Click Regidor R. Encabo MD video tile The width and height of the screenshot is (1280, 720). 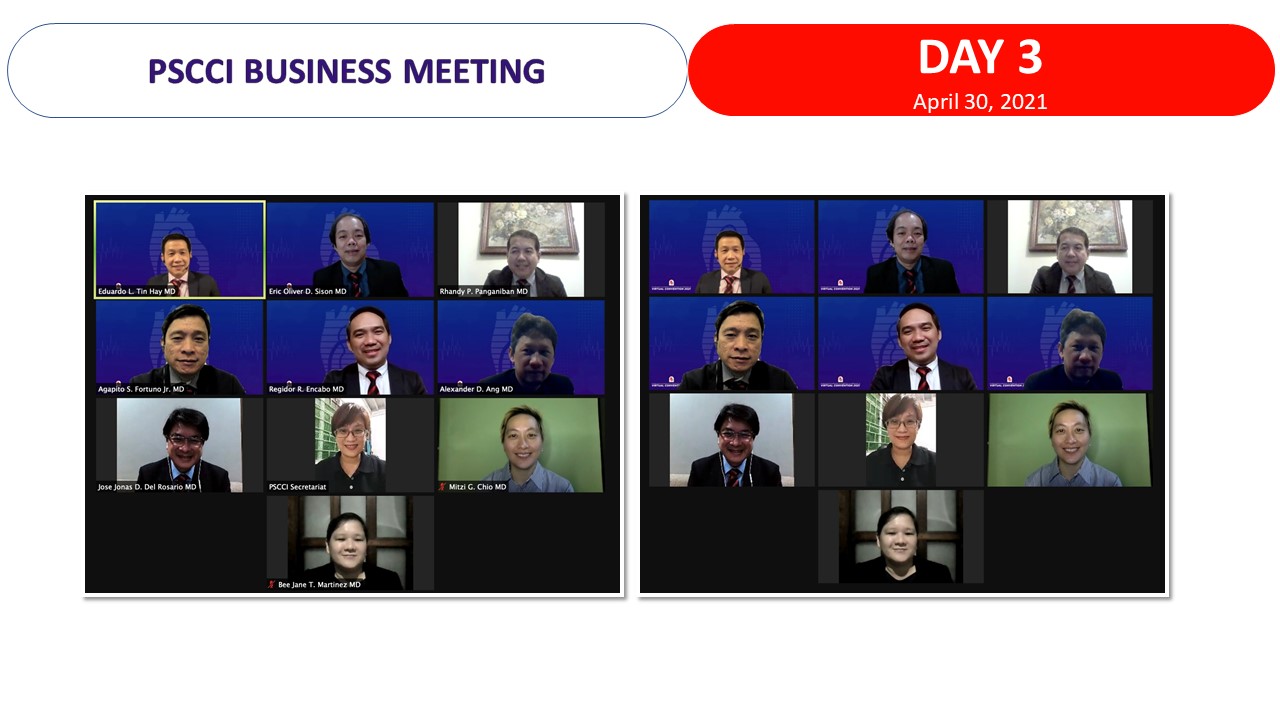pos(350,347)
